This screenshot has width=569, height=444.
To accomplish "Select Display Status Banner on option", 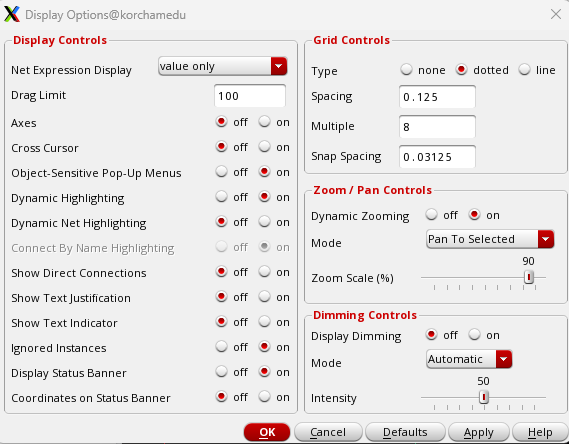I will [x=265, y=371].
